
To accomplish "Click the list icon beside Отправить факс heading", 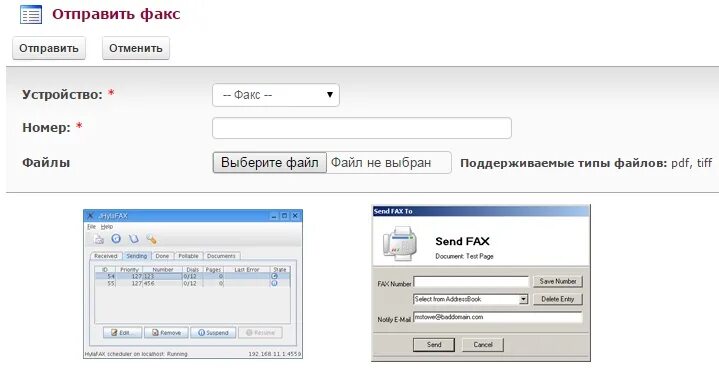I will click(x=31, y=14).
